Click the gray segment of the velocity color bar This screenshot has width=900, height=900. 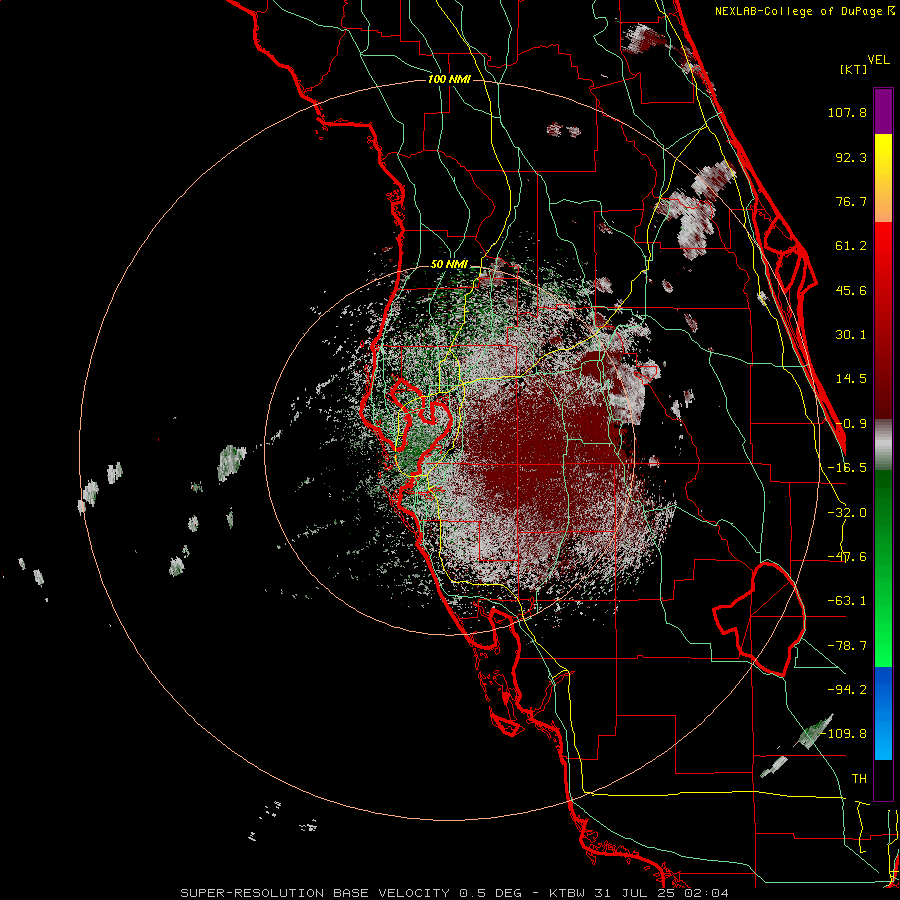pyautogui.click(x=883, y=444)
